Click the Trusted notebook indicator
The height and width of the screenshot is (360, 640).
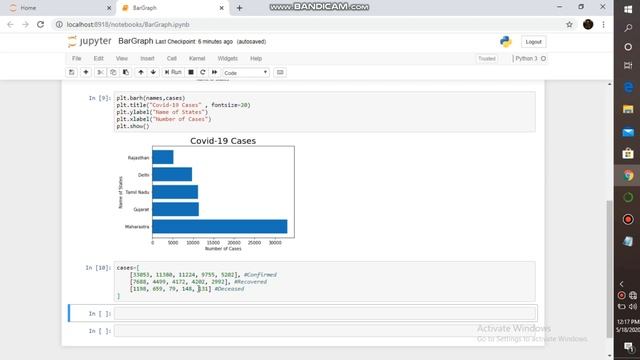[x=487, y=59]
